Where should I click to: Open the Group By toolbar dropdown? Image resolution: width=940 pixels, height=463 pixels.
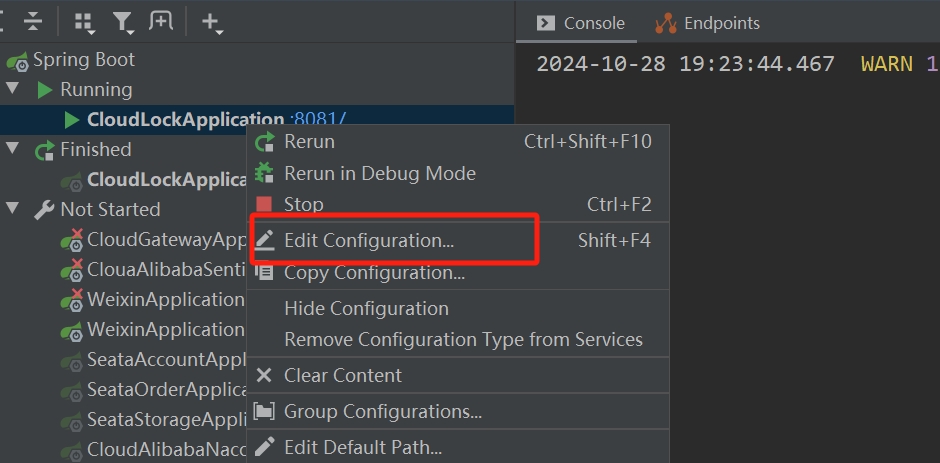85,21
